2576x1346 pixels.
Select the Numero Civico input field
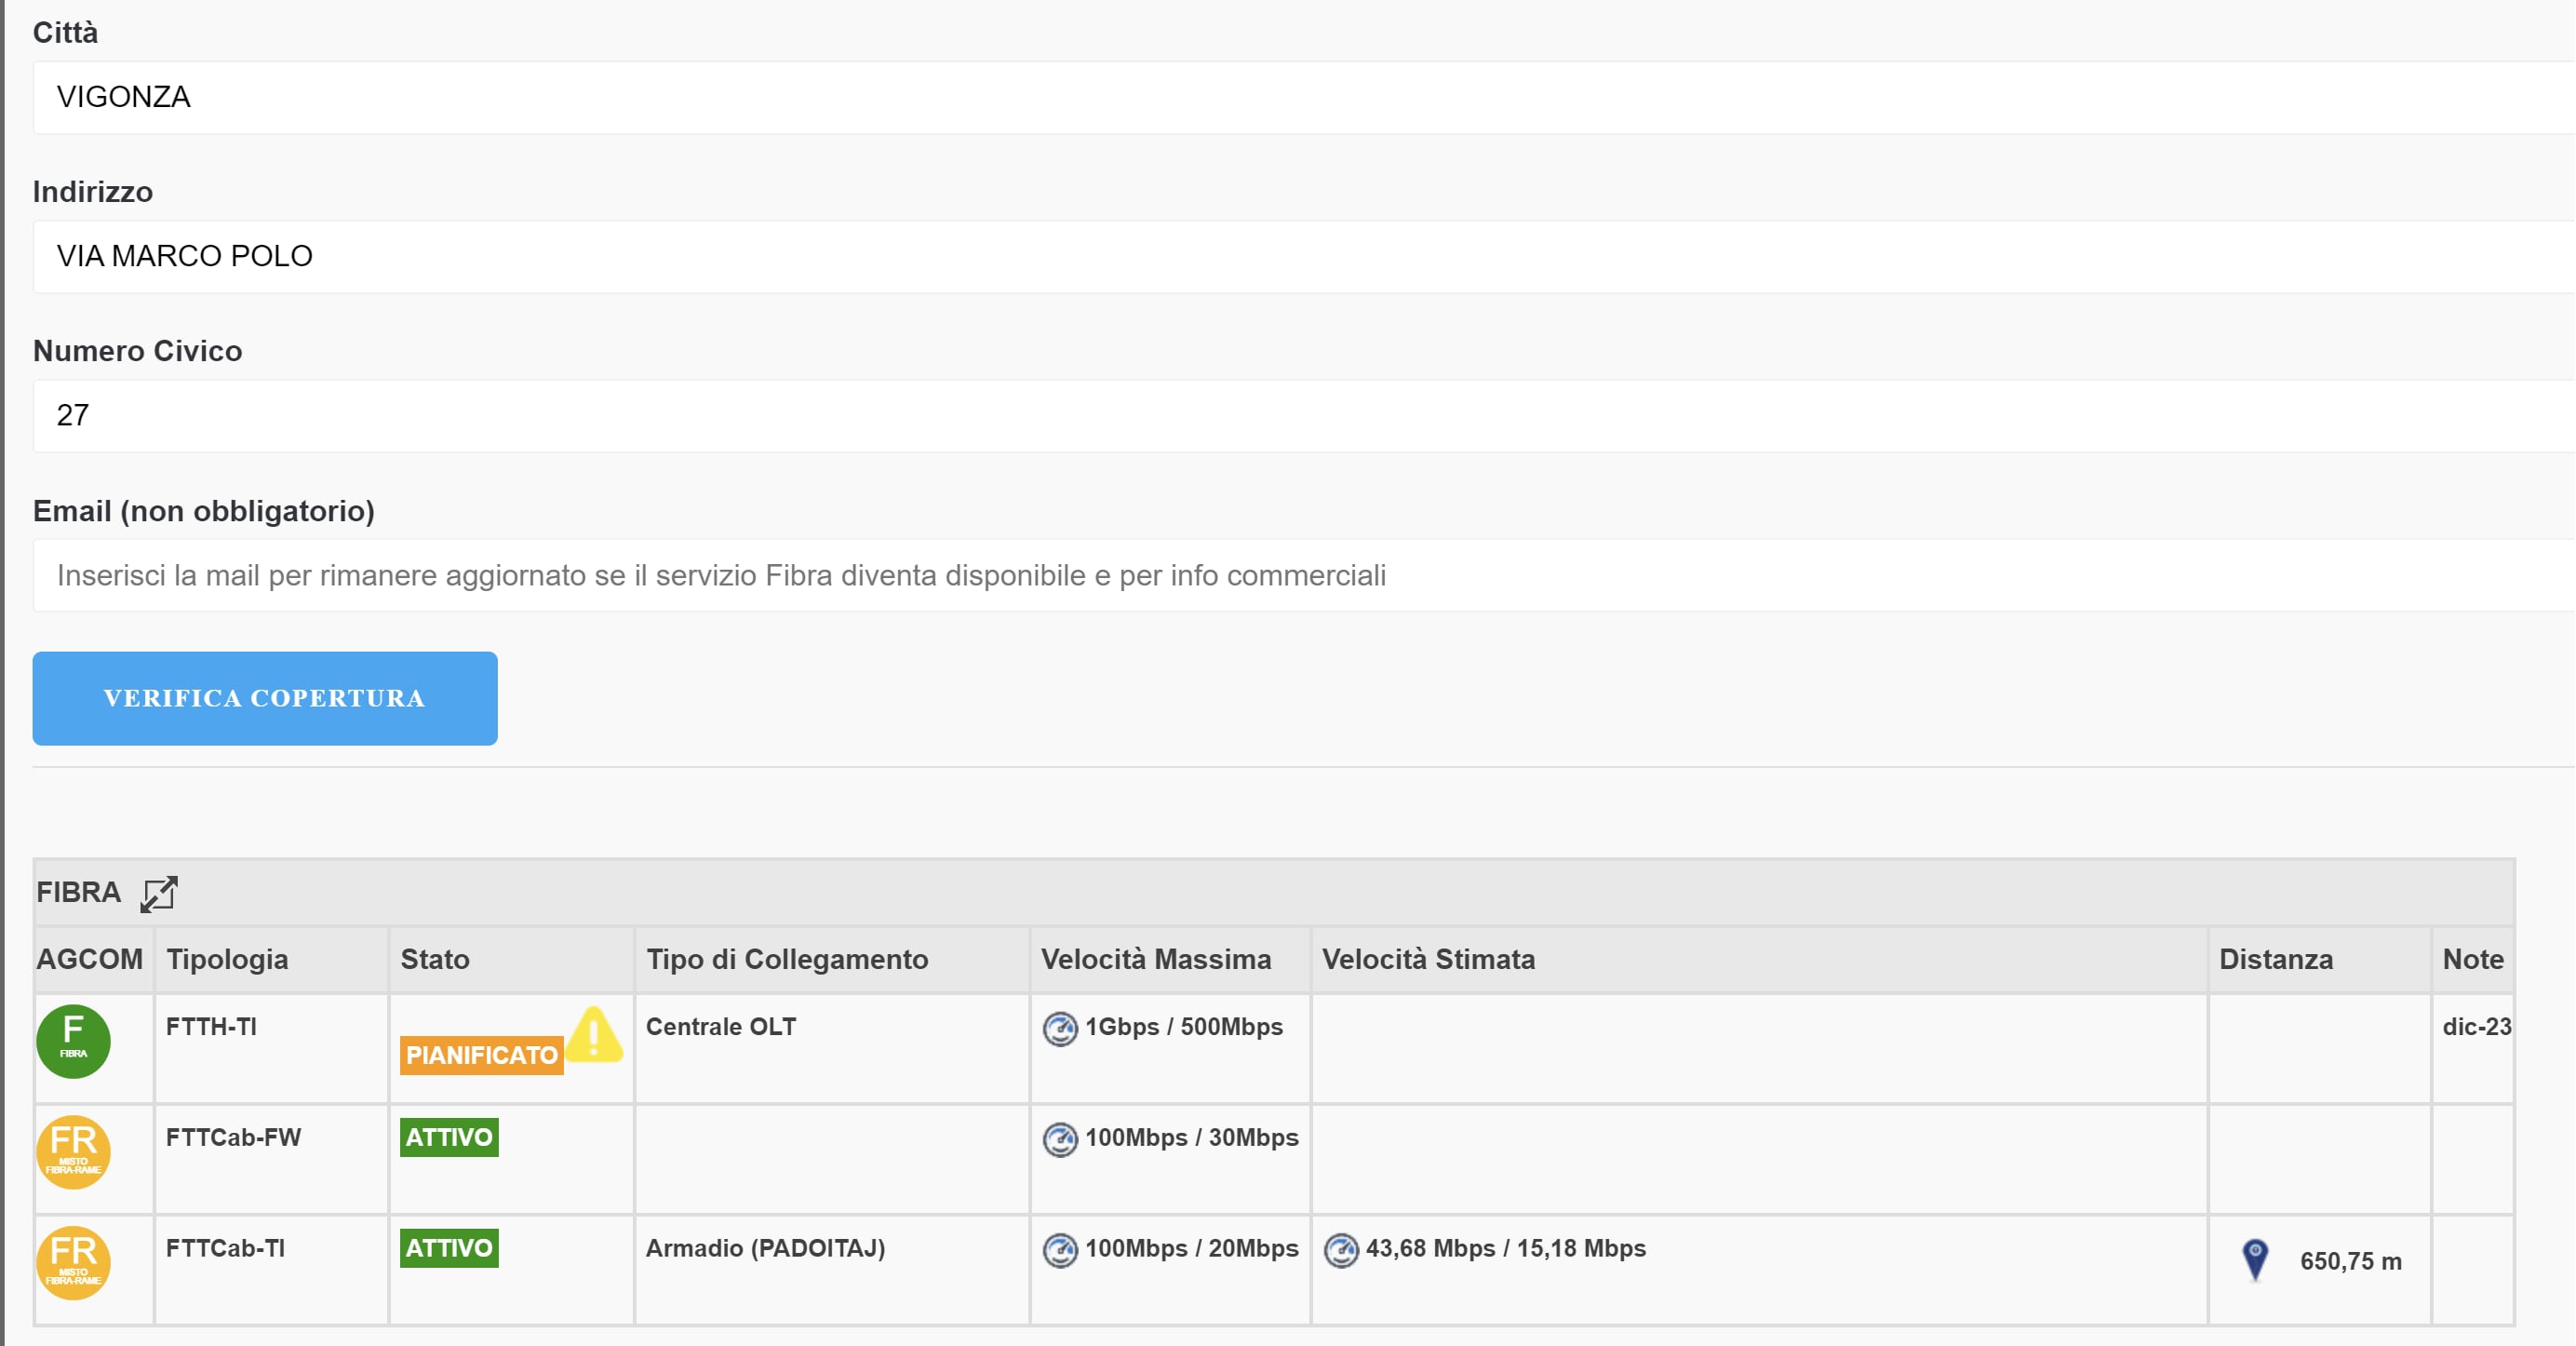[x=1300, y=415]
